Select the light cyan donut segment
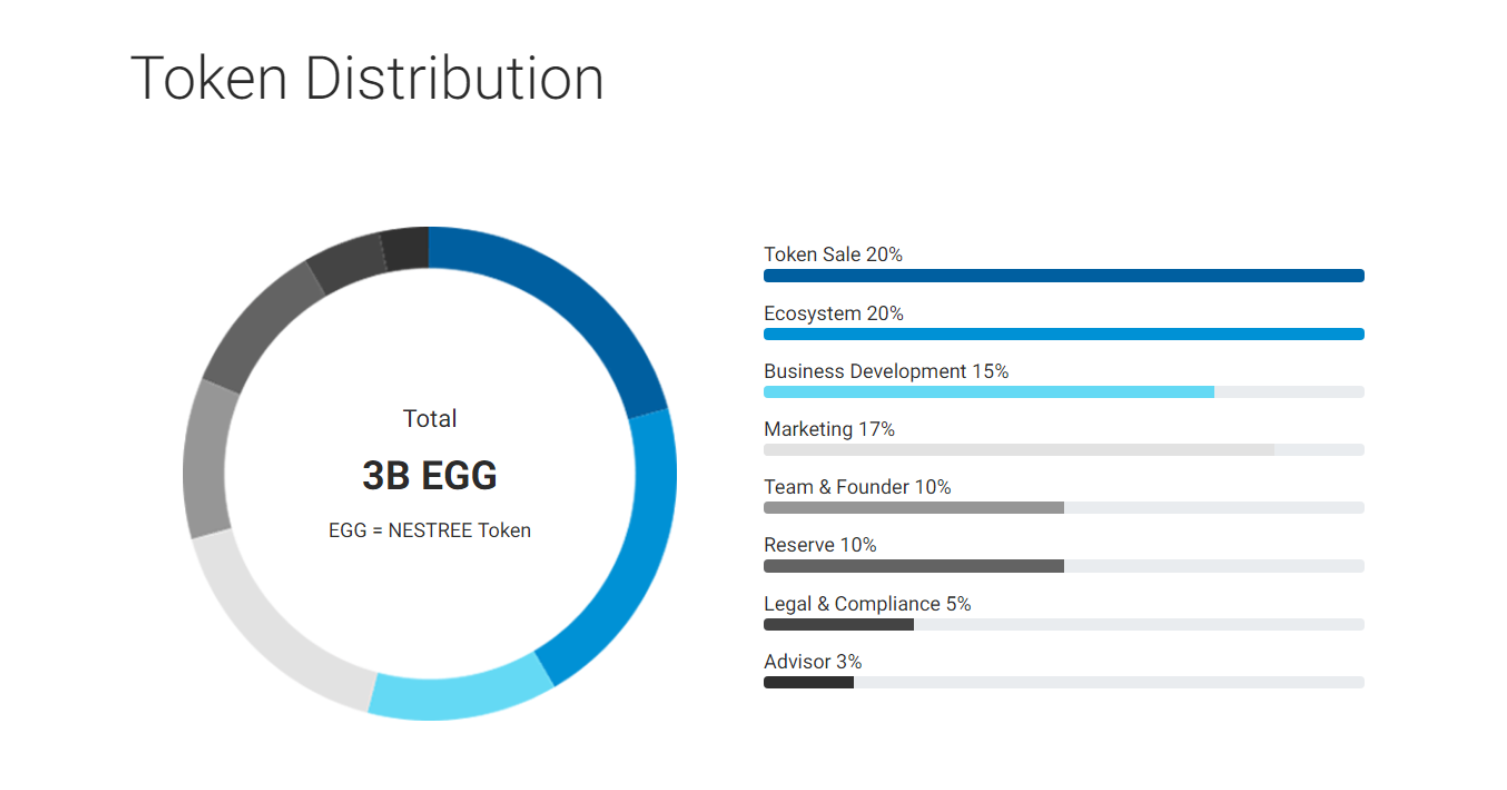 point(458,695)
